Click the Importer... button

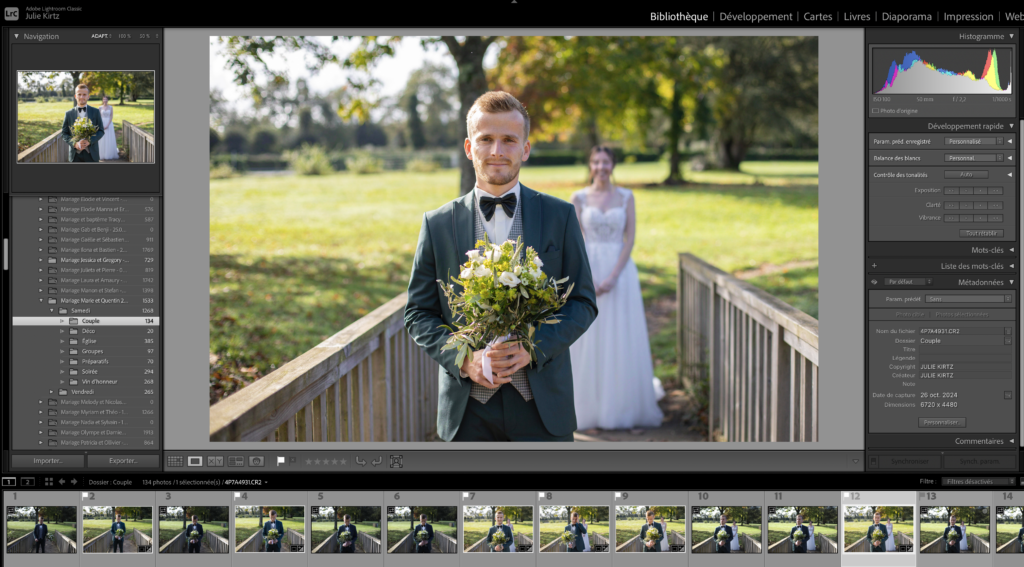[x=48, y=461]
